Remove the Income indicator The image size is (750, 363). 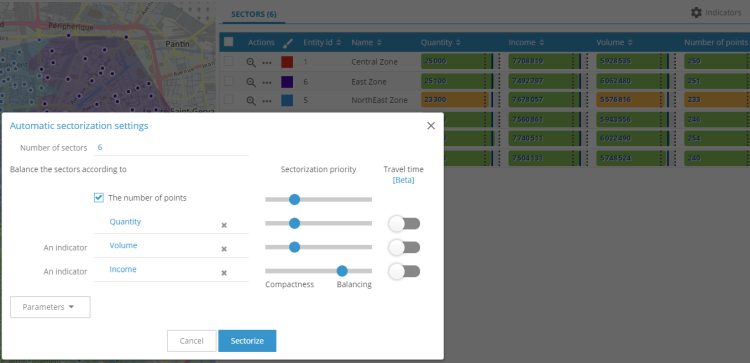pyautogui.click(x=224, y=273)
